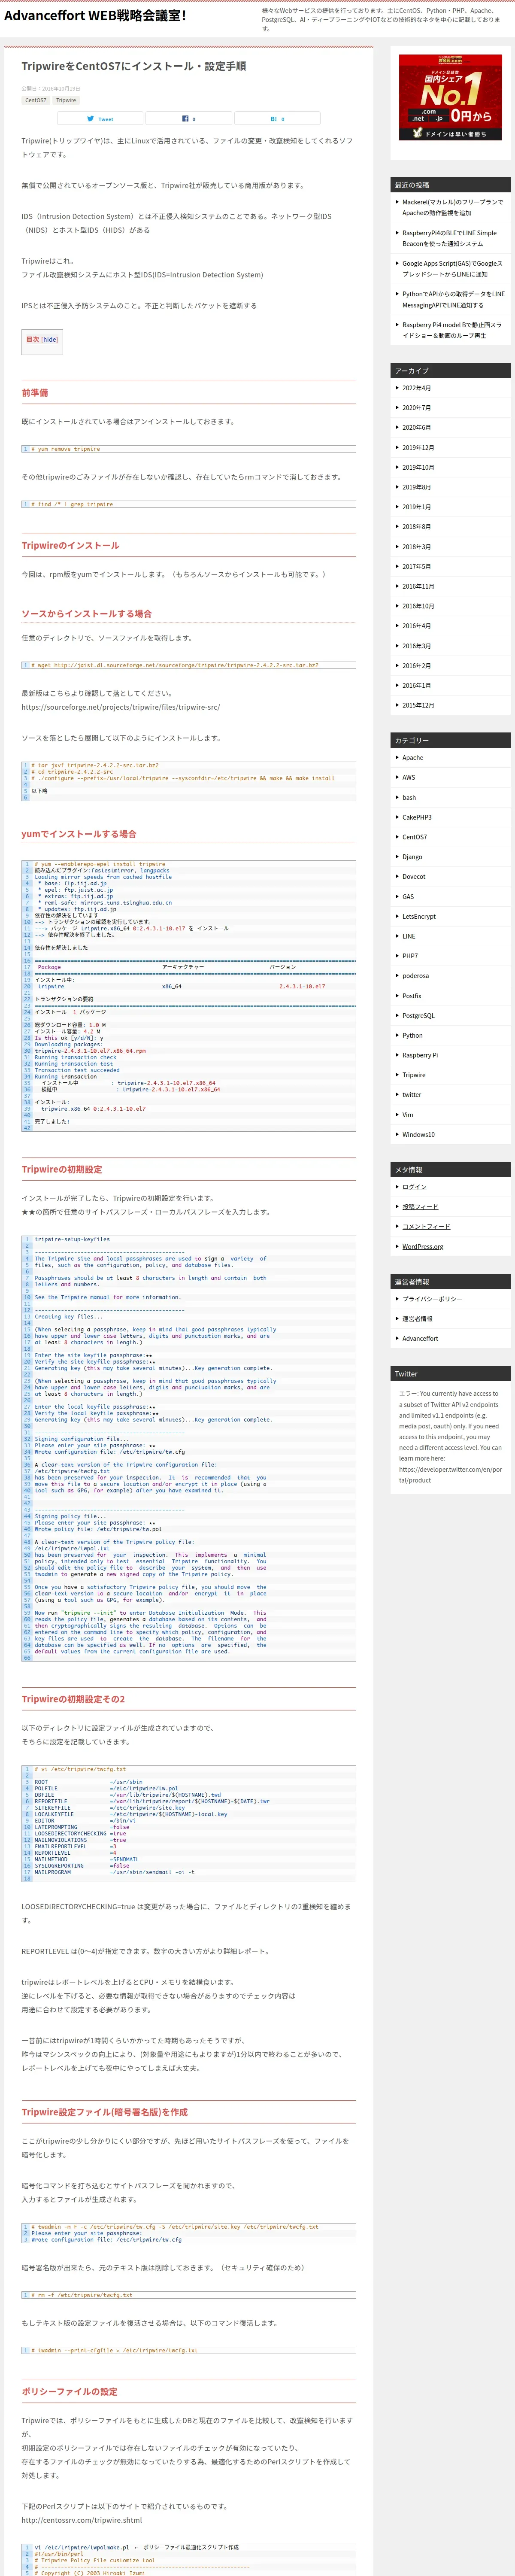Open the GAS category
Viewport: 515px width, 2576px height.
(x=408, y=897)
